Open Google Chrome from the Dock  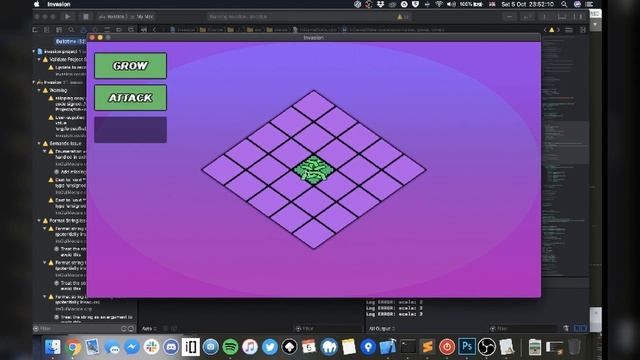[73, 347]
